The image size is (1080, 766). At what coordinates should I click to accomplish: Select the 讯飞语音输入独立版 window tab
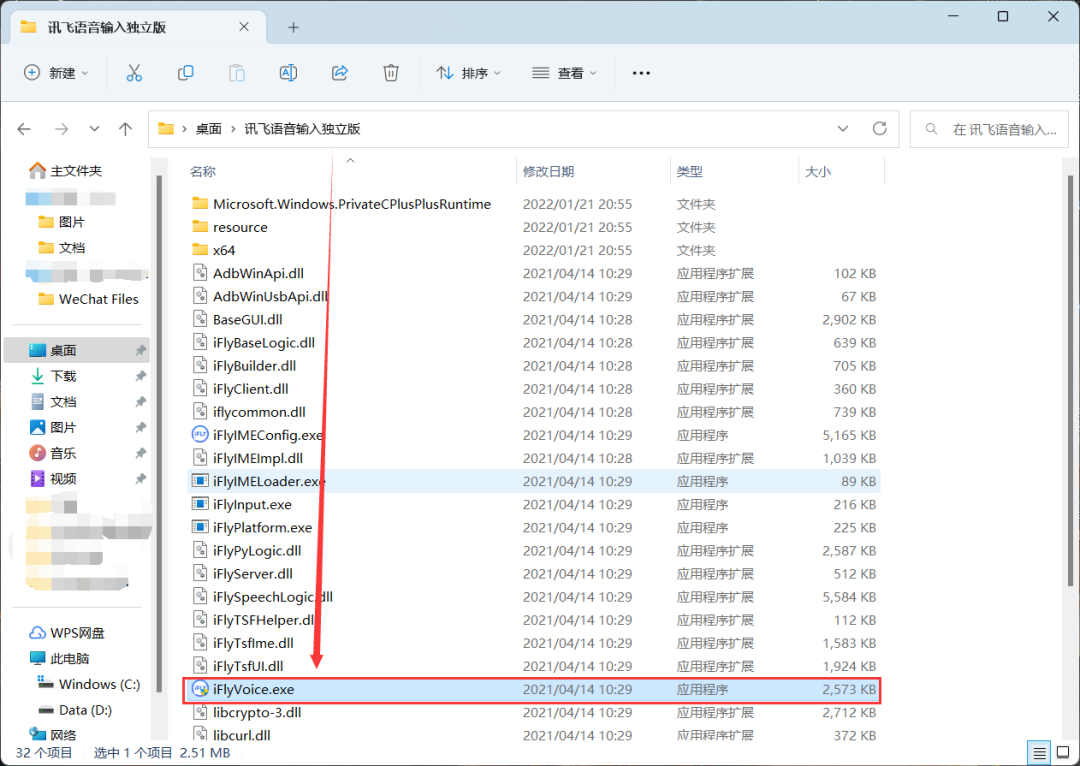(139, 28)
